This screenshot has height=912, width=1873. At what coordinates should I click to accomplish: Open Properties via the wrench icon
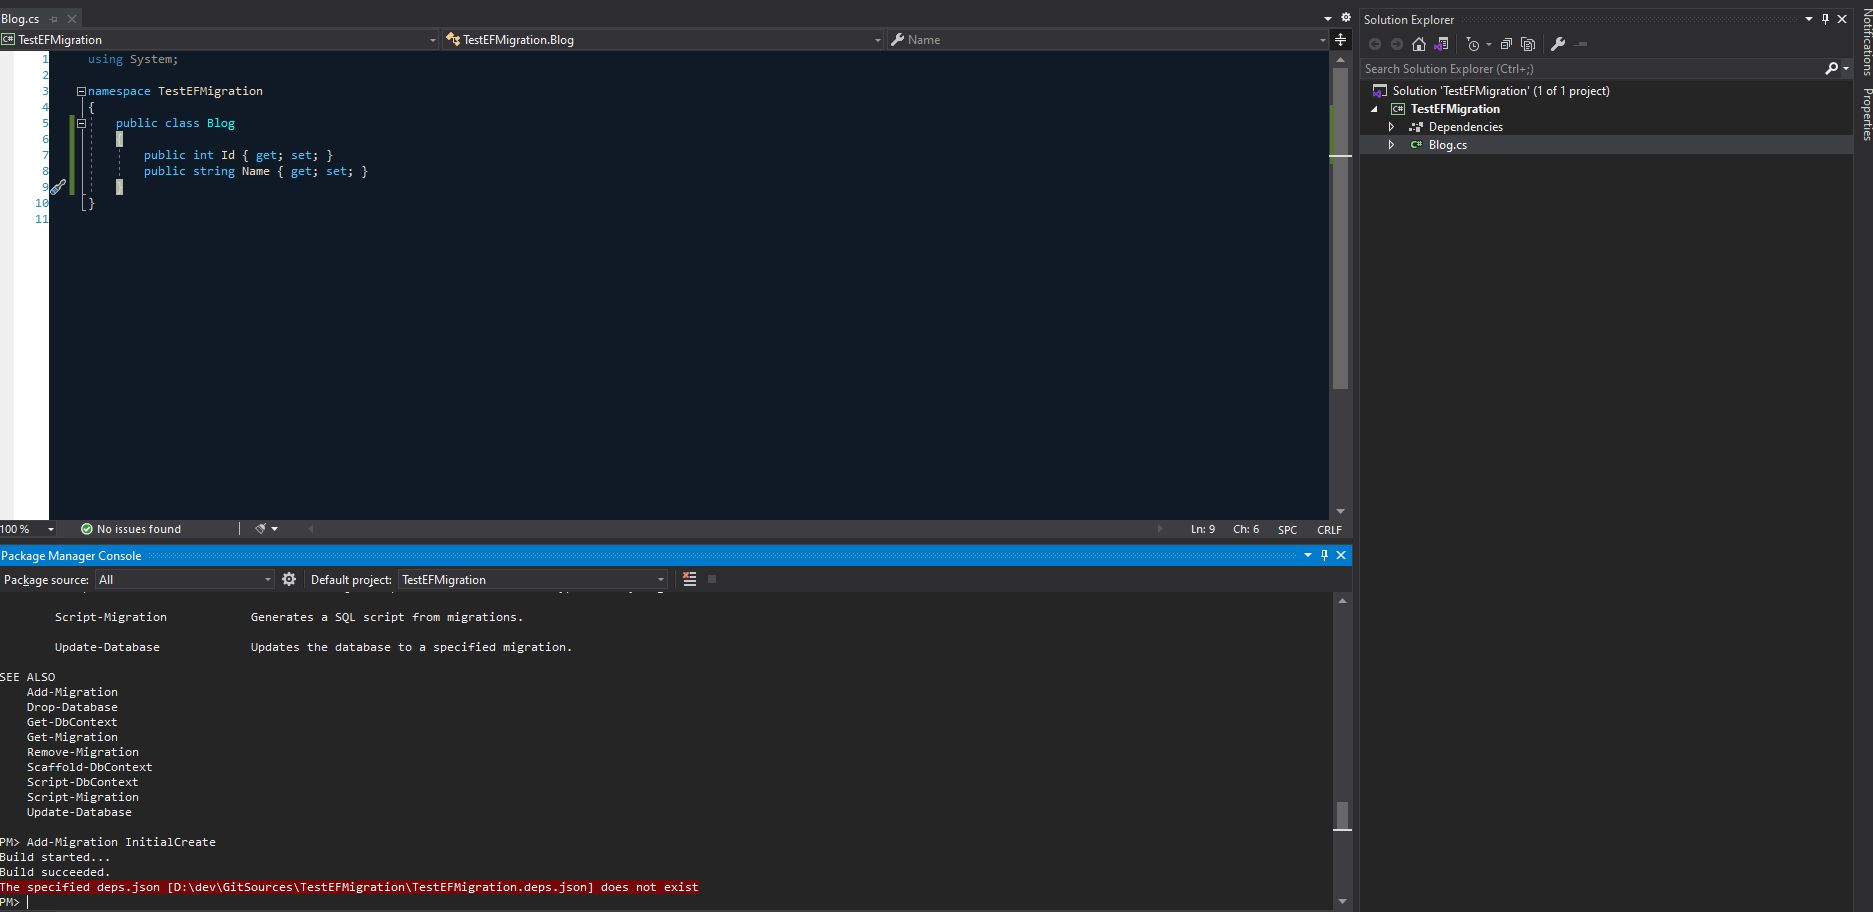coord(1558,44)
